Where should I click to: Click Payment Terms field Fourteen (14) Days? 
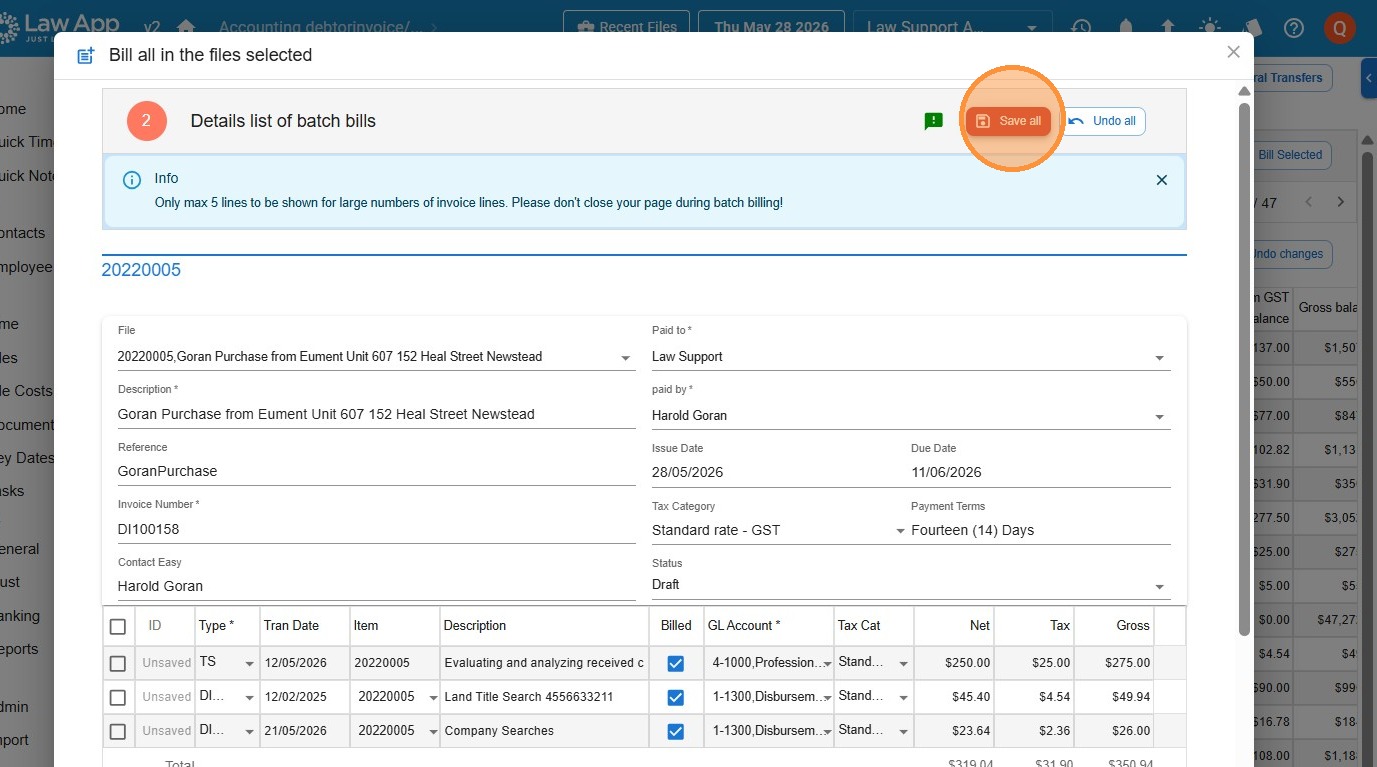1040,530
